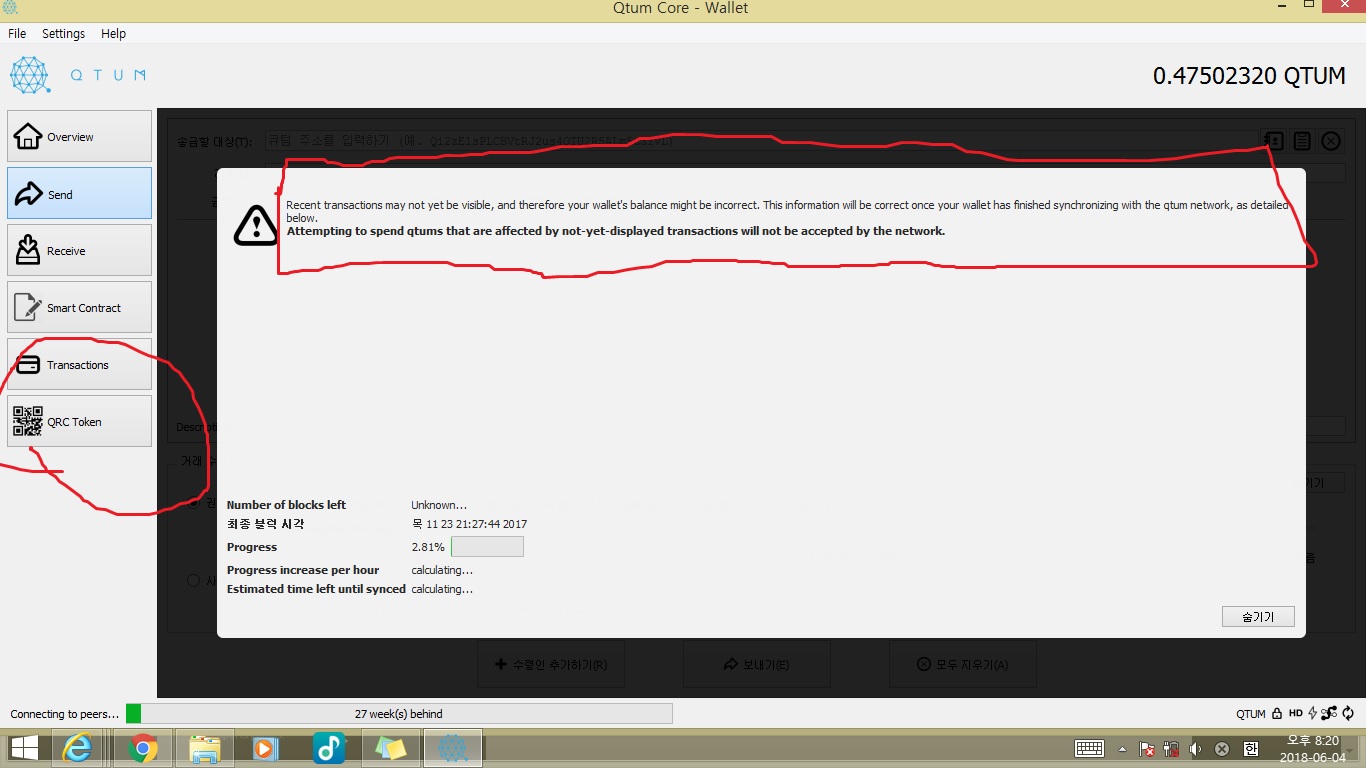The image size is (1366, 768).
Task: Click the sync progress bar in the overlay
Action: coord(487,547)
